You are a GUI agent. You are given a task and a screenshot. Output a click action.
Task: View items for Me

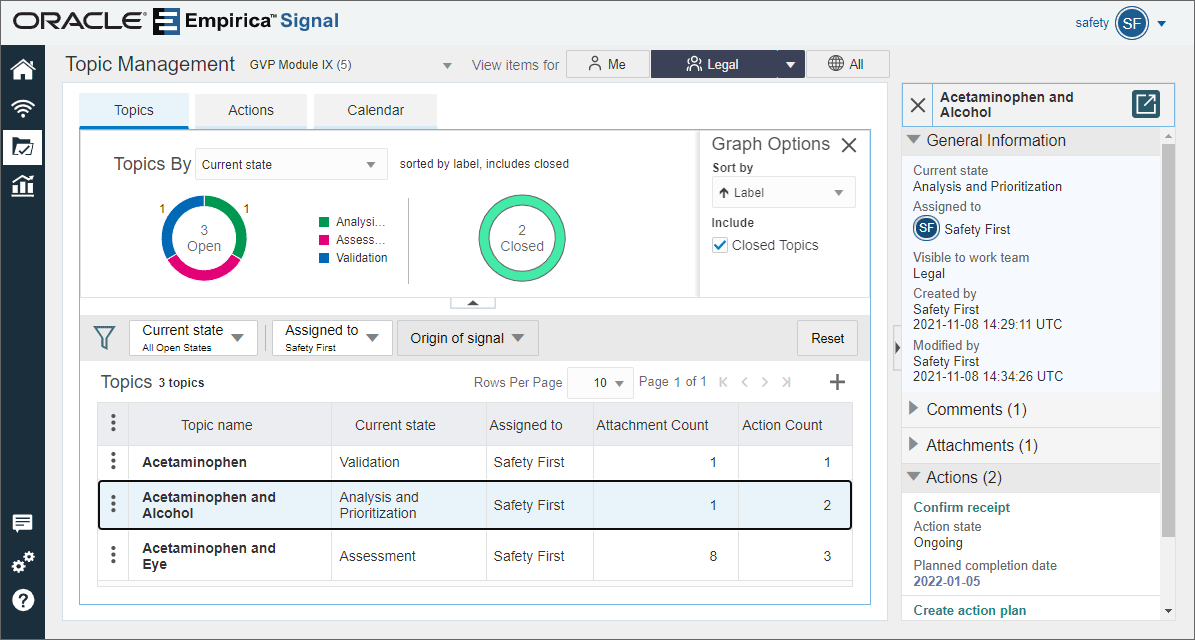click(x=607, y=65)
